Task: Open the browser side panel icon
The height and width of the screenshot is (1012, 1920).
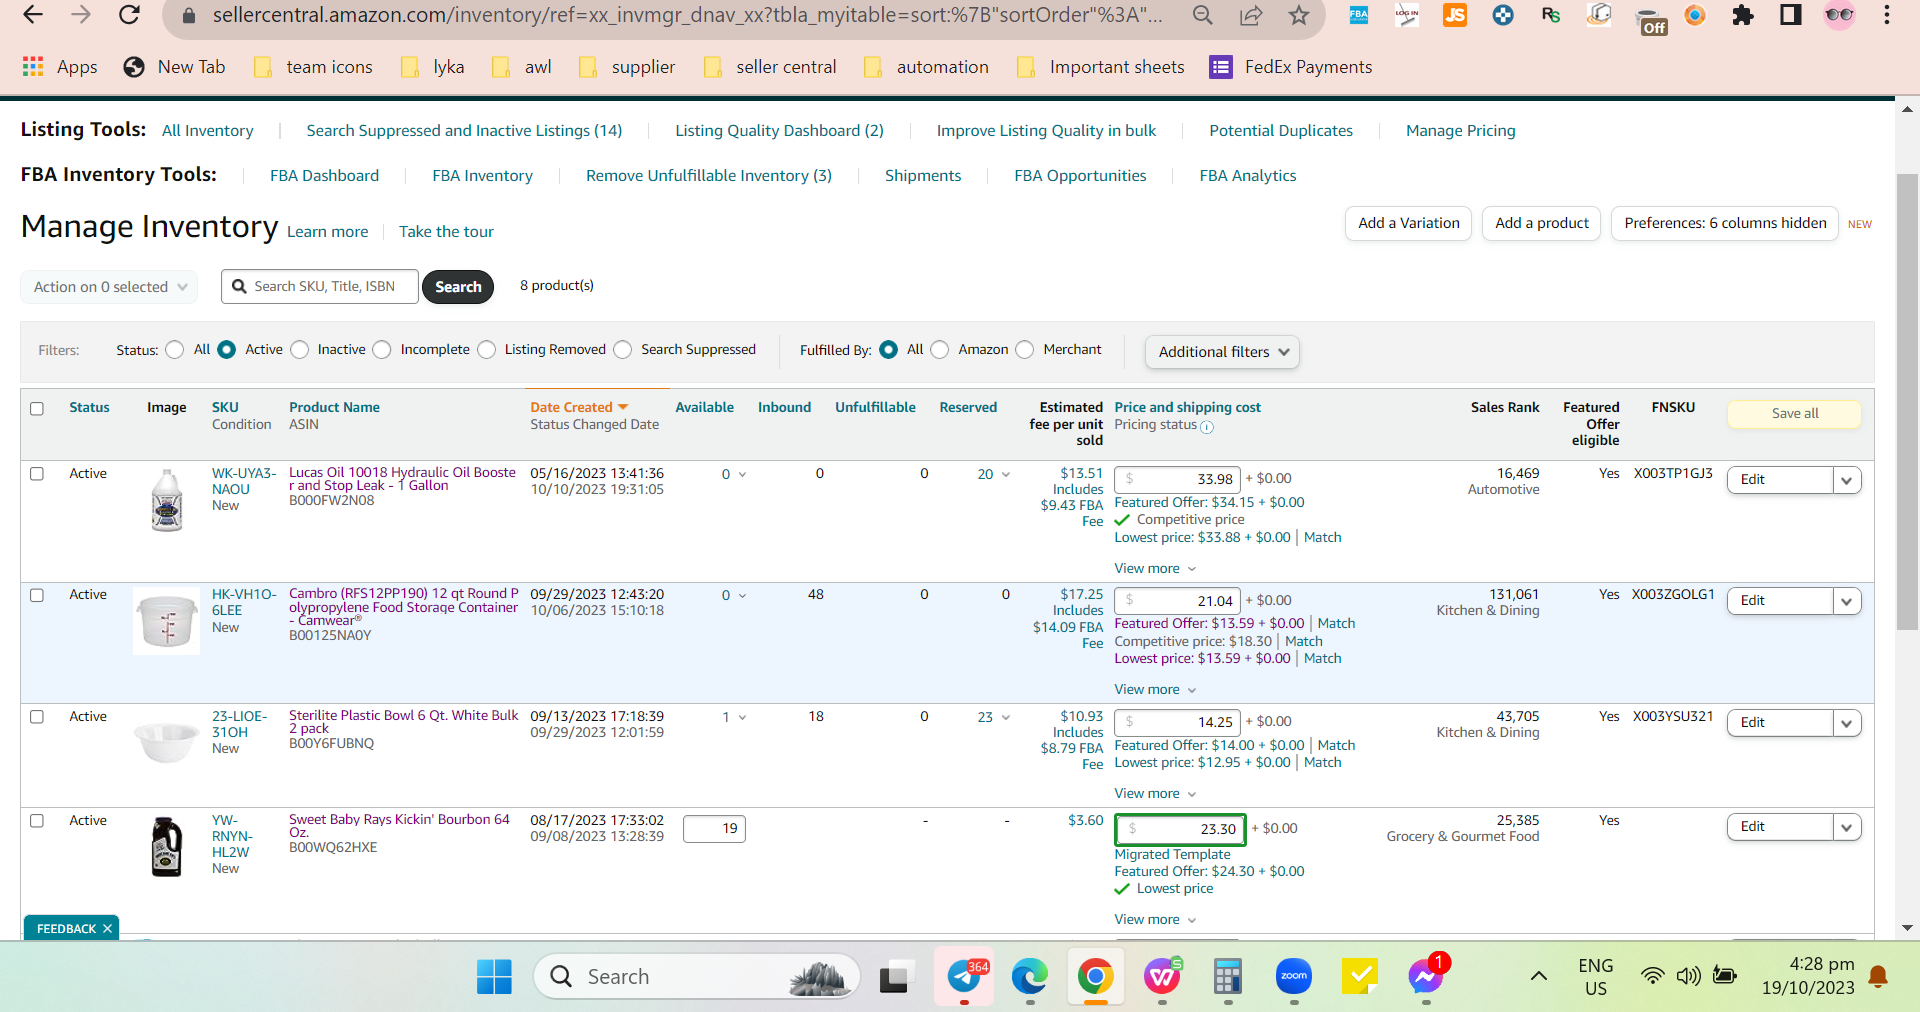Action: tap(1791, 15)
